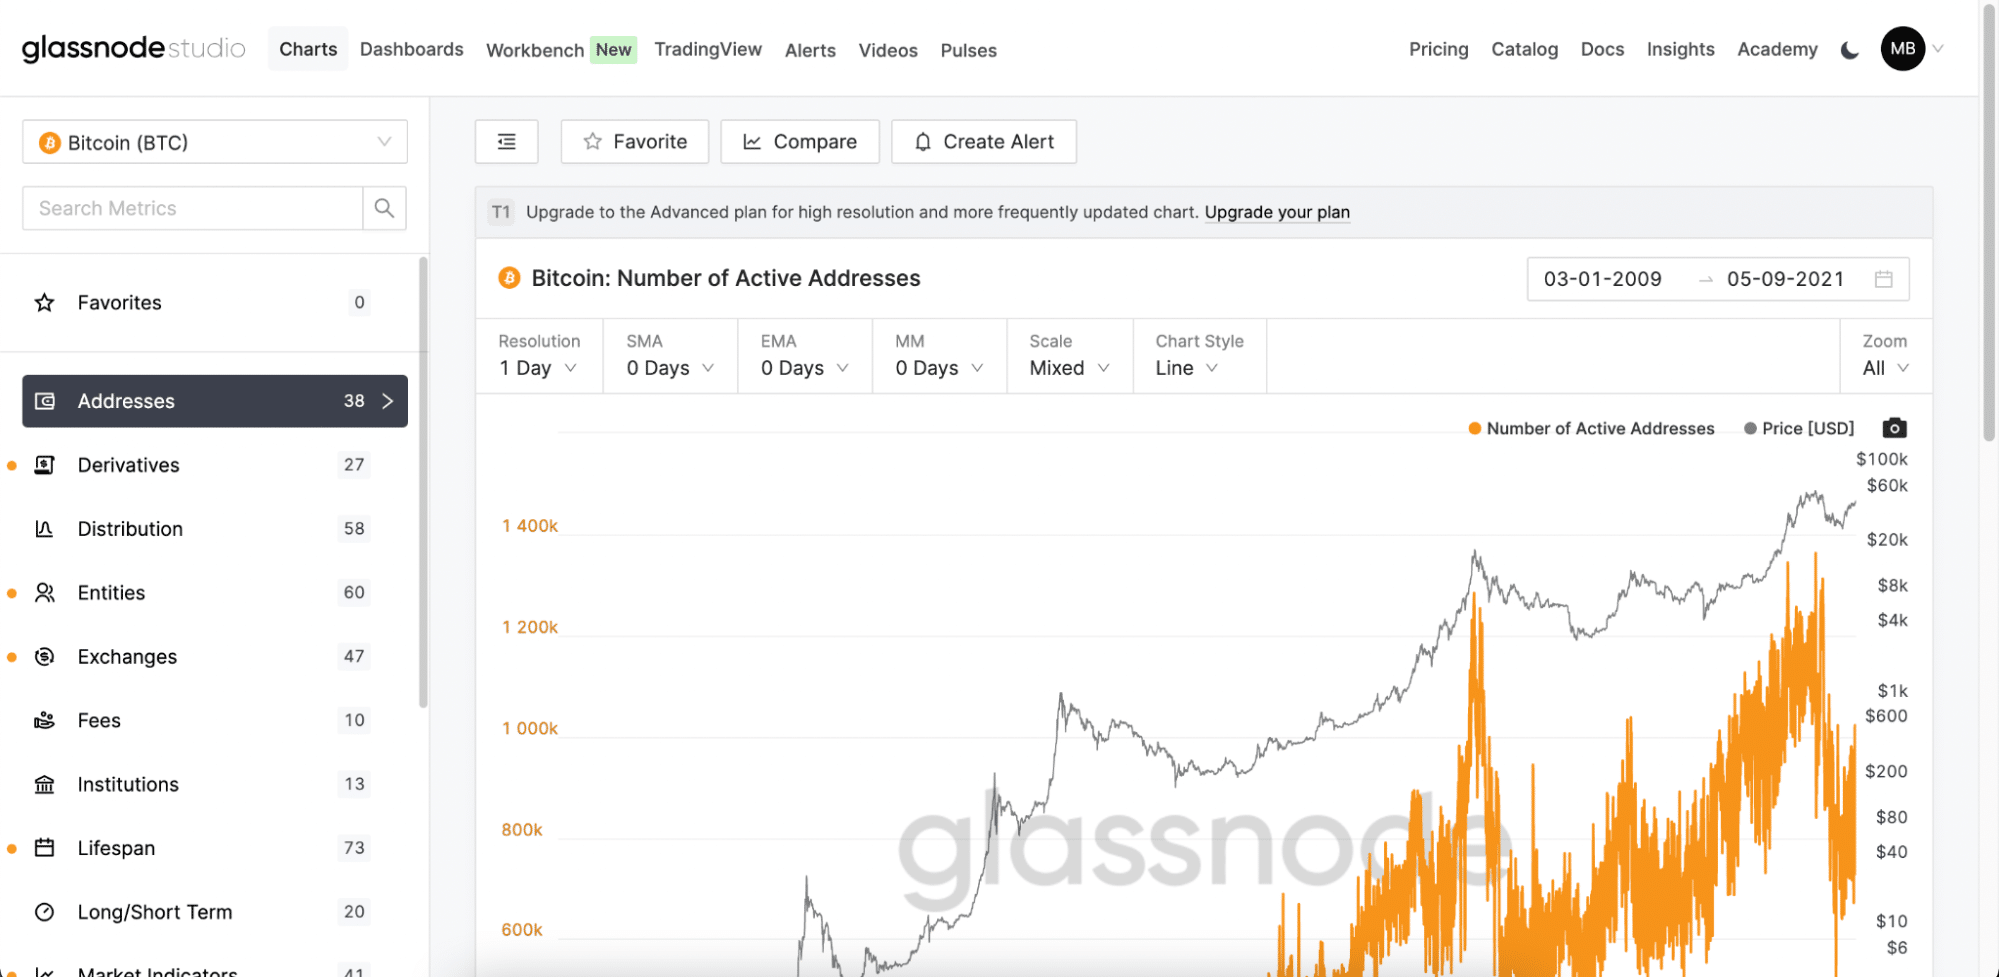Click the Create Alert bell button

coord(984,142)
